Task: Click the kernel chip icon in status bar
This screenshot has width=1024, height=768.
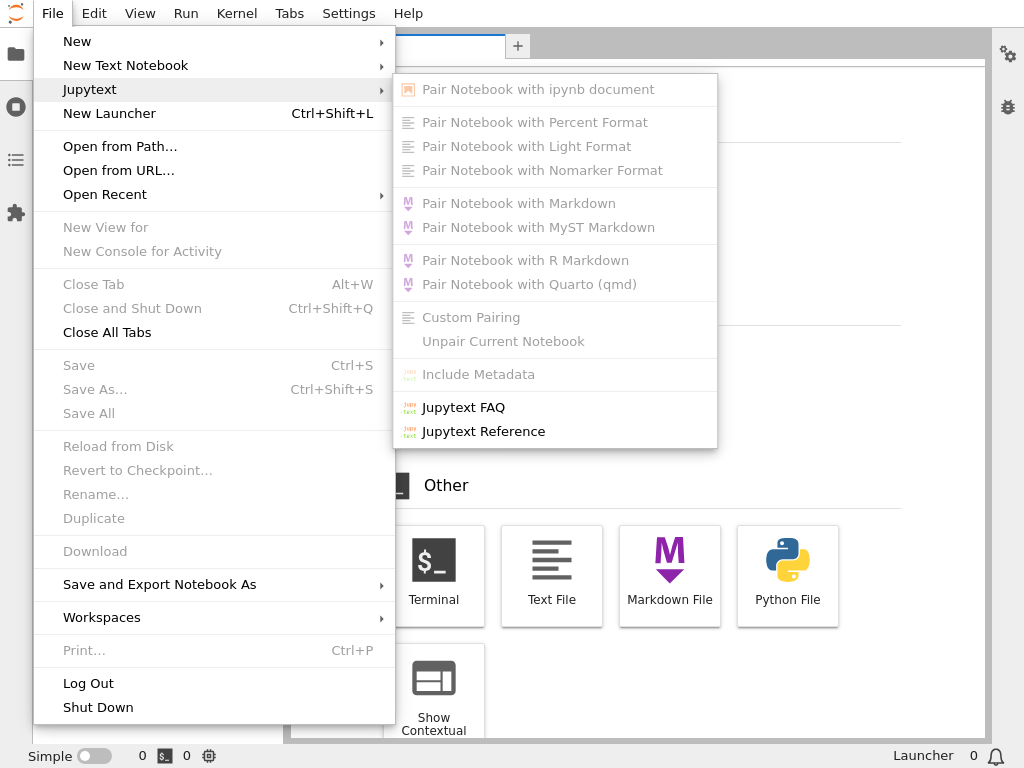Action: pos(209,756)
